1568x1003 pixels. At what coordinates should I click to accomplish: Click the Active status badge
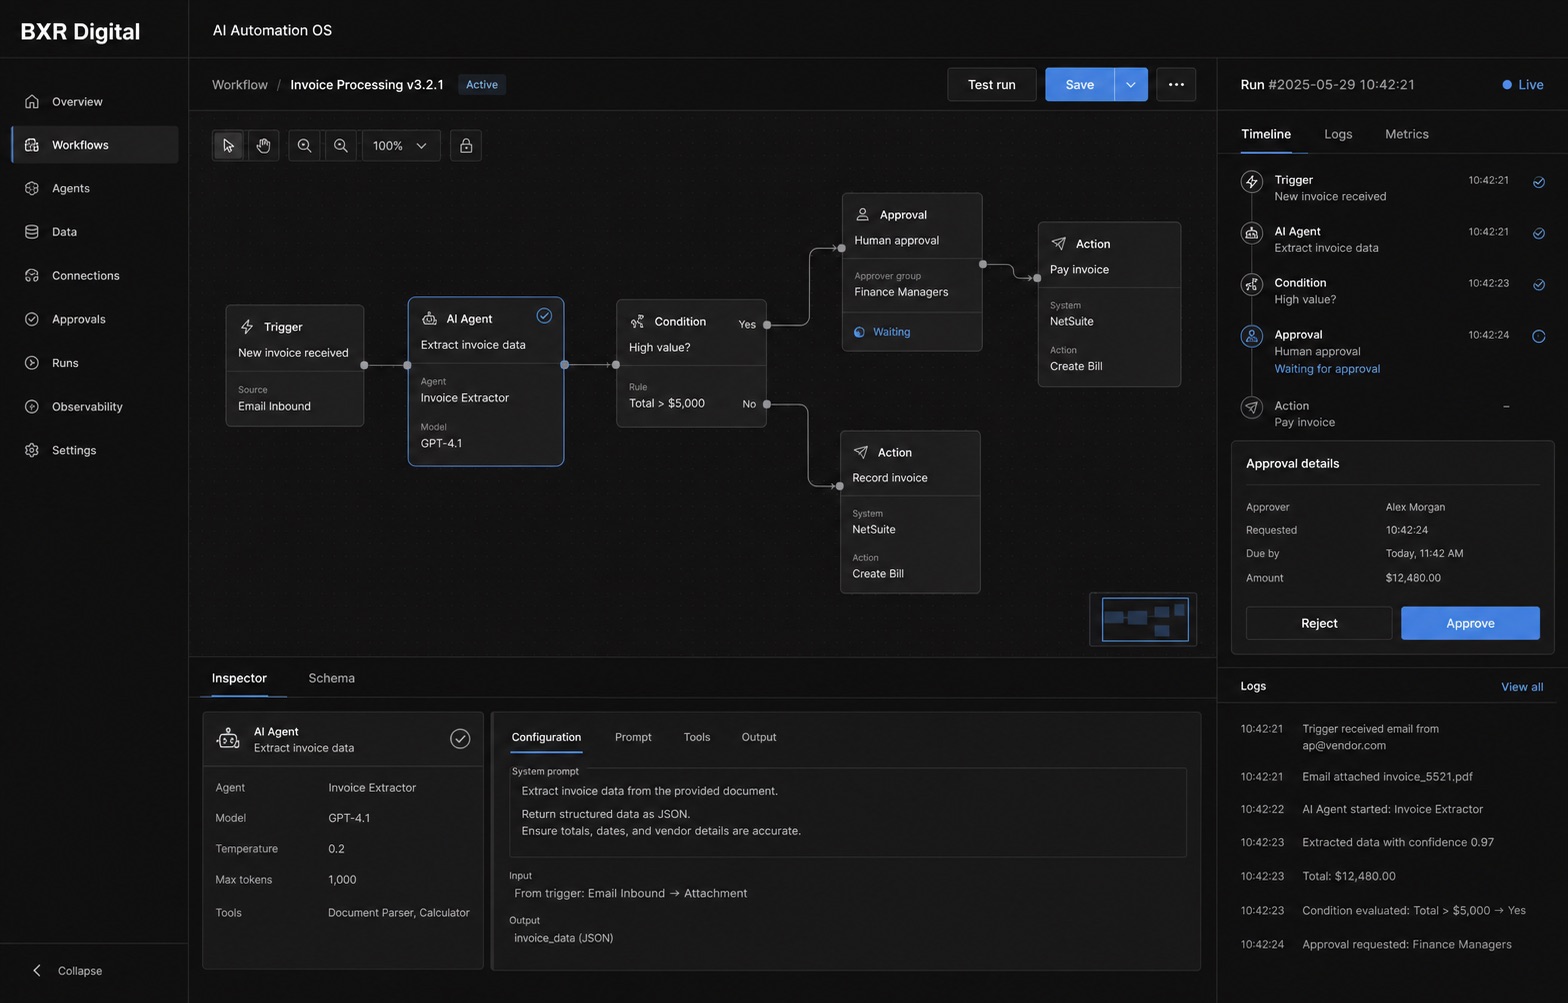tap(482, 85)
